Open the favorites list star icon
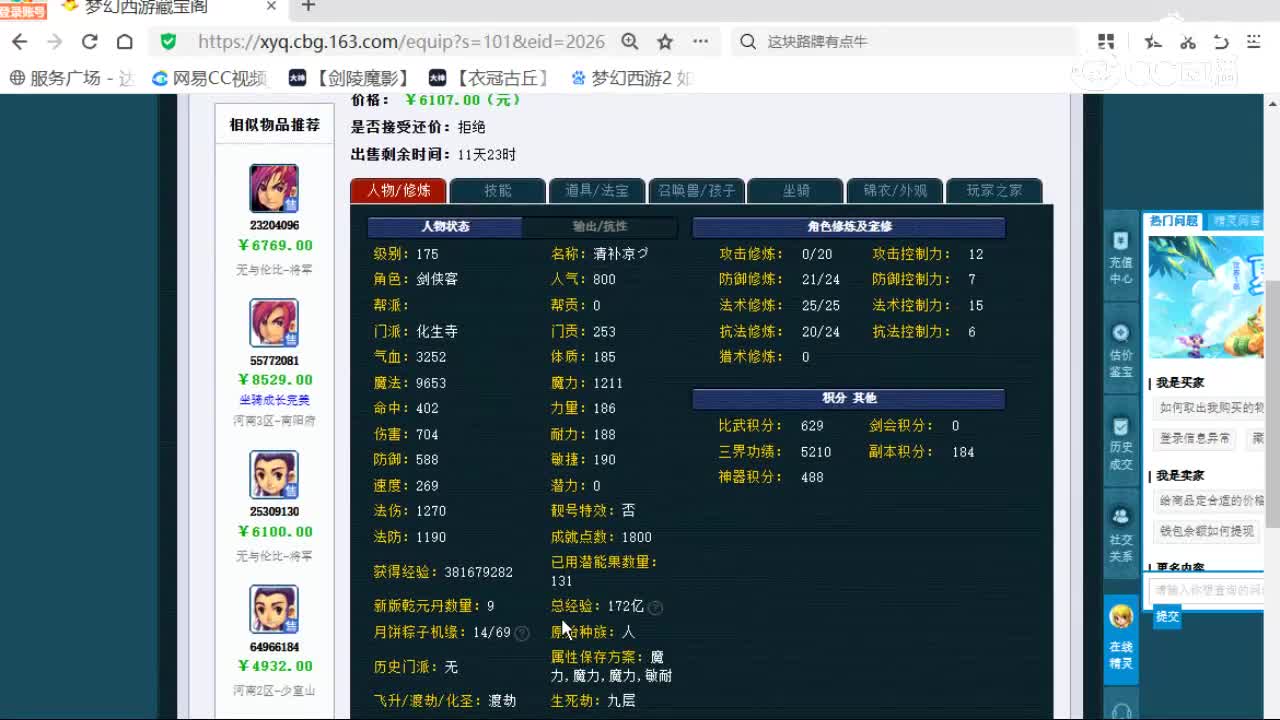This screenshot has height=720, width=1280. pyautogui.click(x=1153, y=42)
